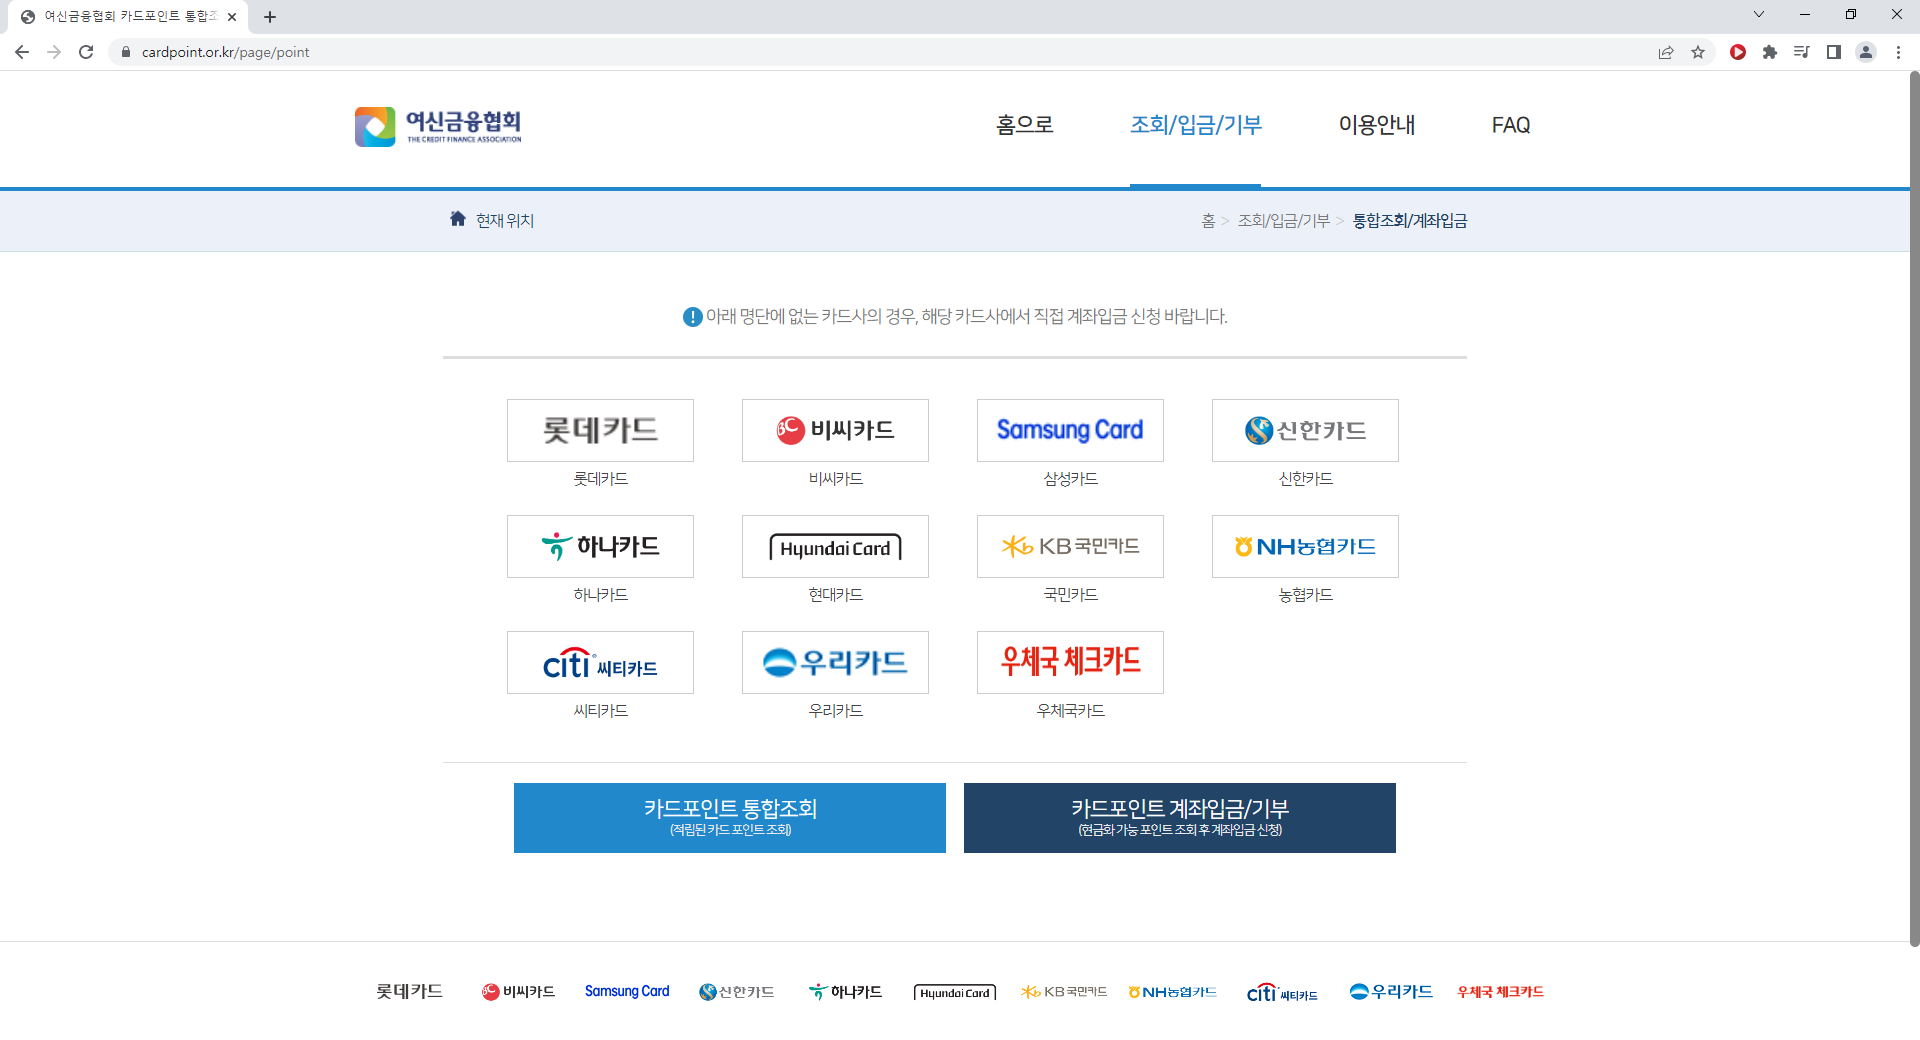Click the browser back arrow
The image size is (1920, 1040).
tap(22, 52)
